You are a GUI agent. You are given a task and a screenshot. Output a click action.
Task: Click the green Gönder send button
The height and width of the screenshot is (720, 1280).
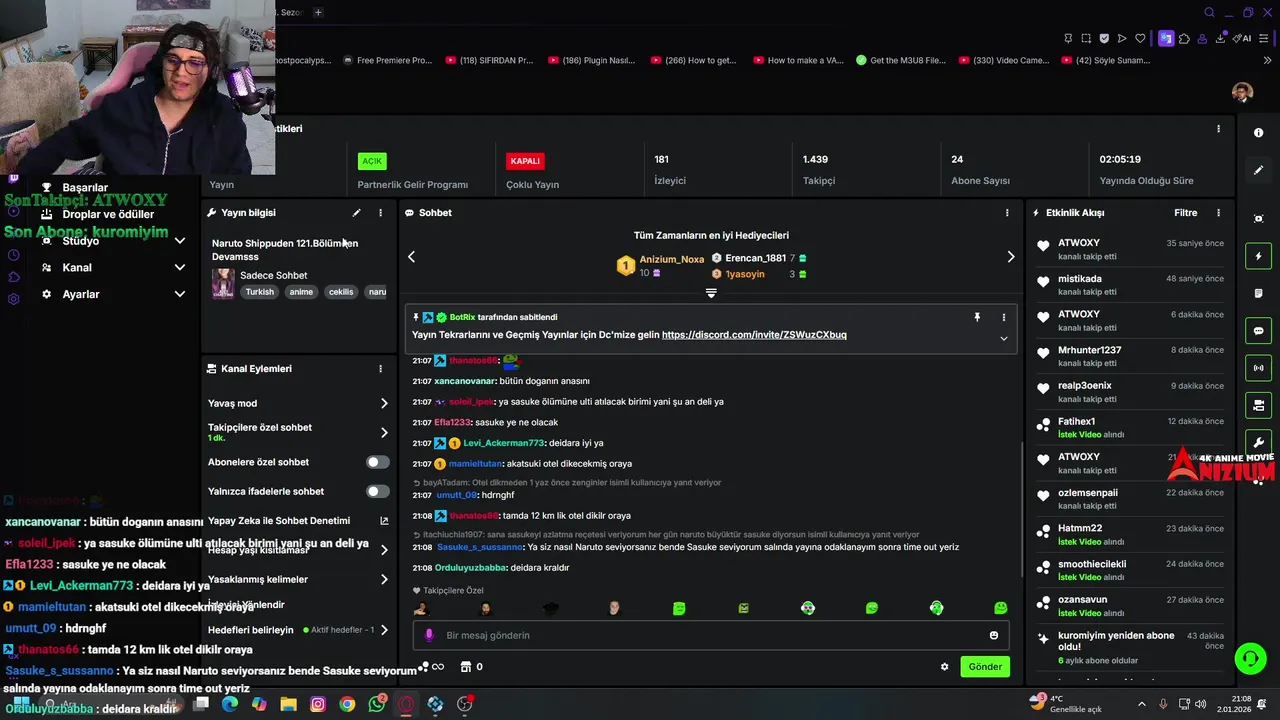coord(985,667)
